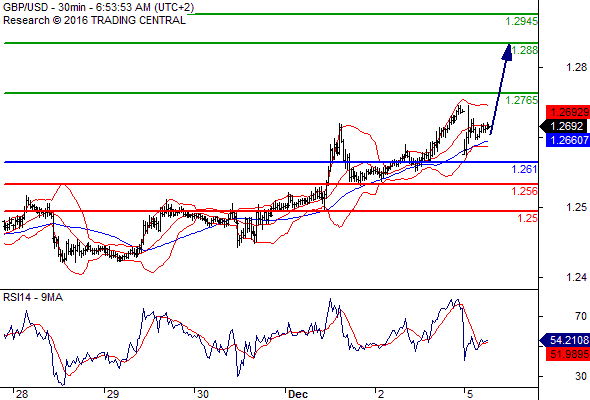Click the 29 date axis label
The height and width of the screenshot is (400, 590).
click(113, 394)
